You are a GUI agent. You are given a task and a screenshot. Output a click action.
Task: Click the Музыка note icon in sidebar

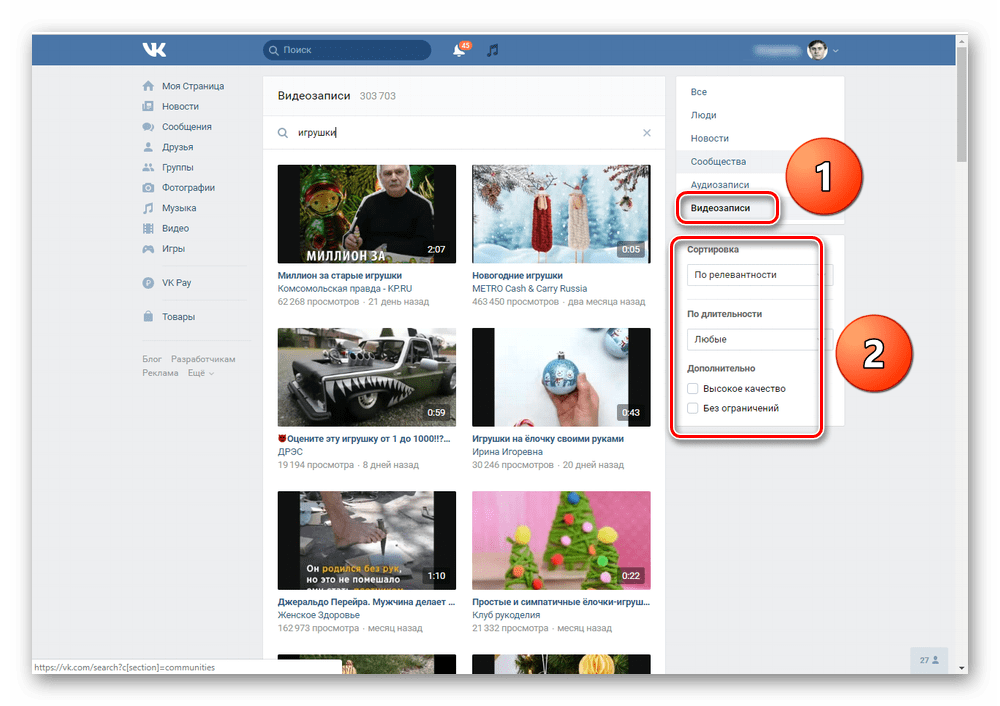[148, 209]
